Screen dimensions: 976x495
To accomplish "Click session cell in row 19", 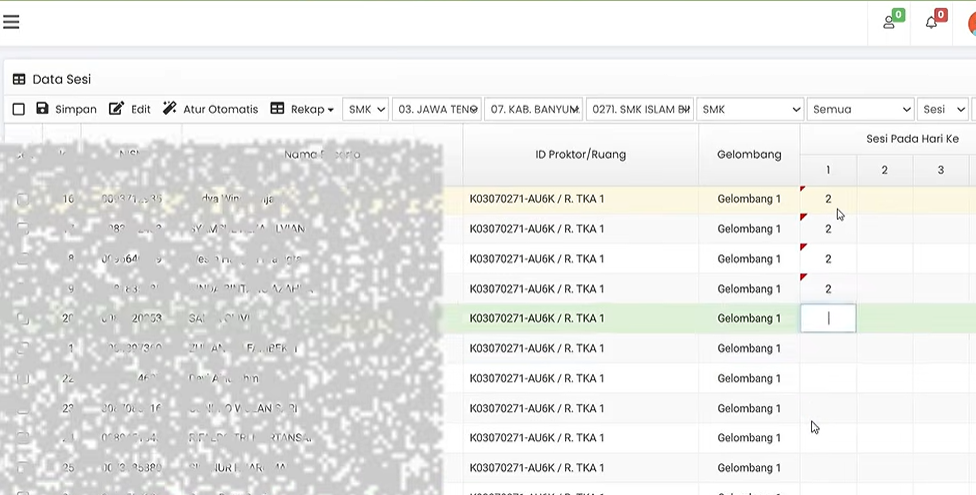I will click(x=828, y=289).
